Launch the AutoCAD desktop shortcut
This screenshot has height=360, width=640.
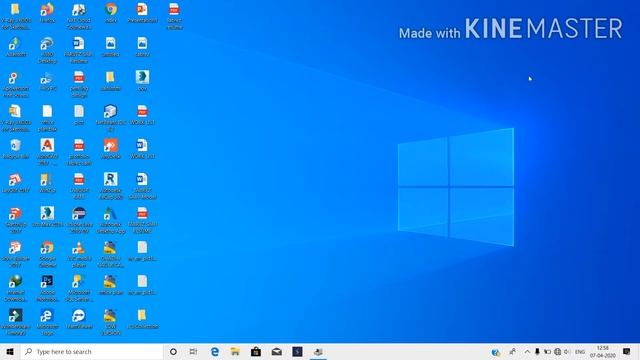click(x=47, y=152)
